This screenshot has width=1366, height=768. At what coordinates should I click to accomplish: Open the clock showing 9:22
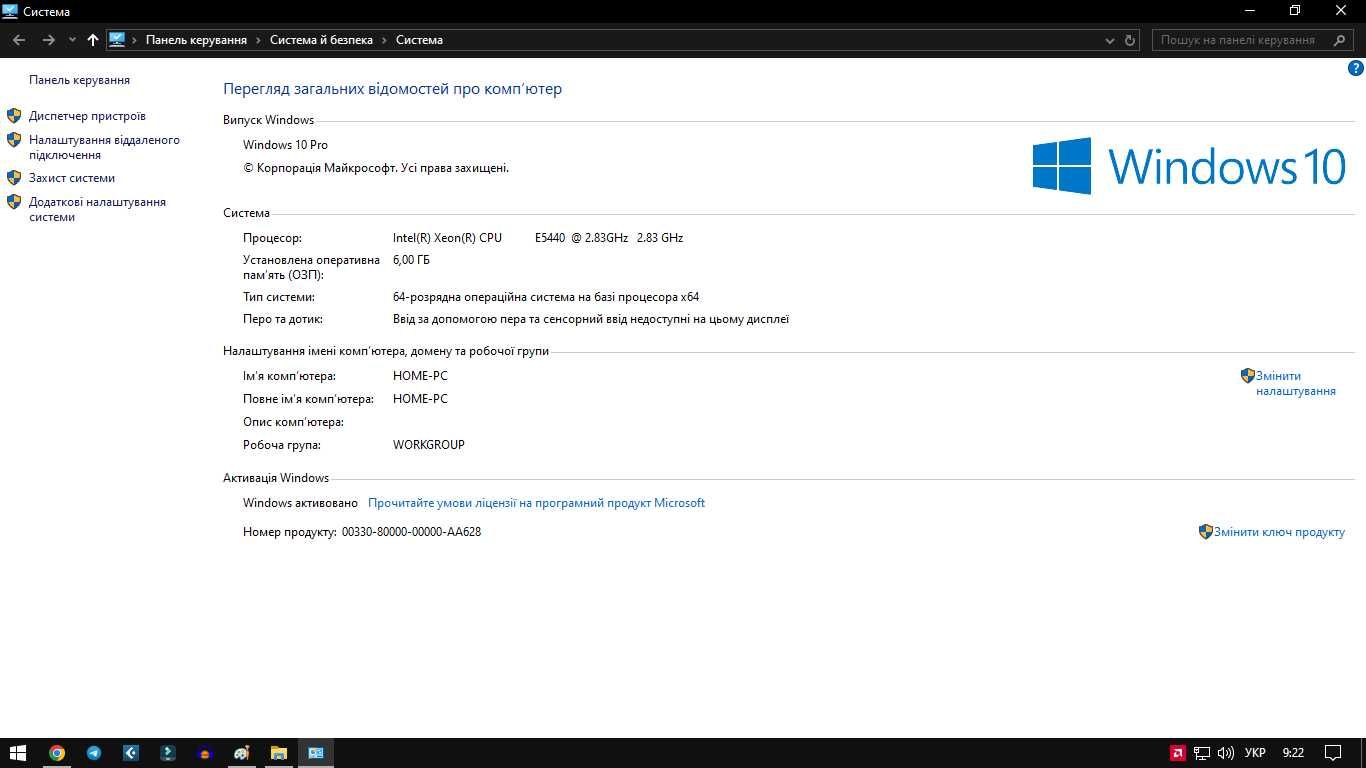(x=1293, y=753)
